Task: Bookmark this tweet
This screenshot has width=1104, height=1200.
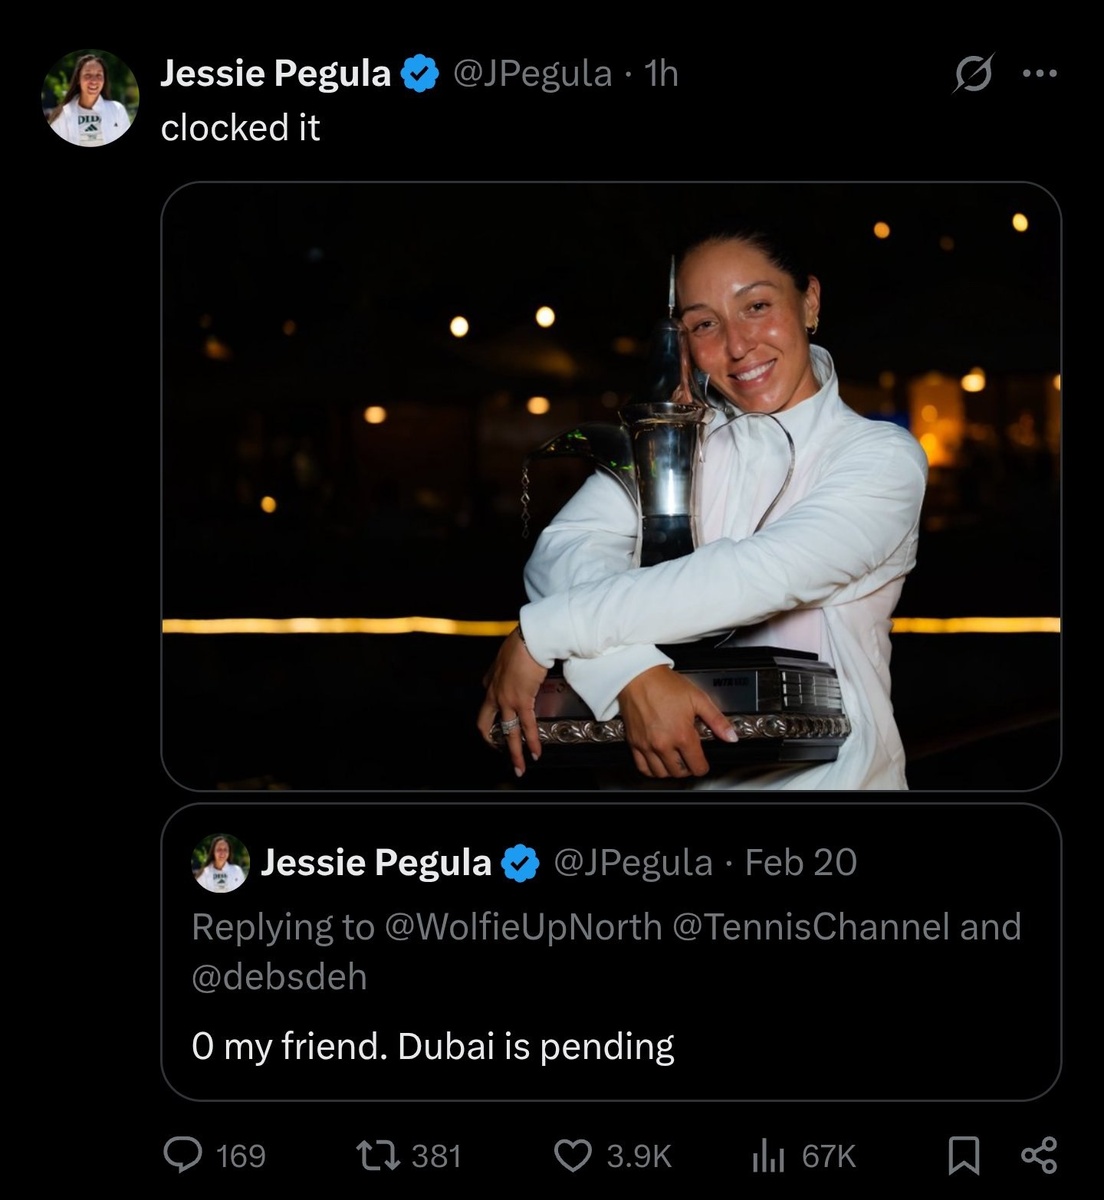Action: point(963,1156)
